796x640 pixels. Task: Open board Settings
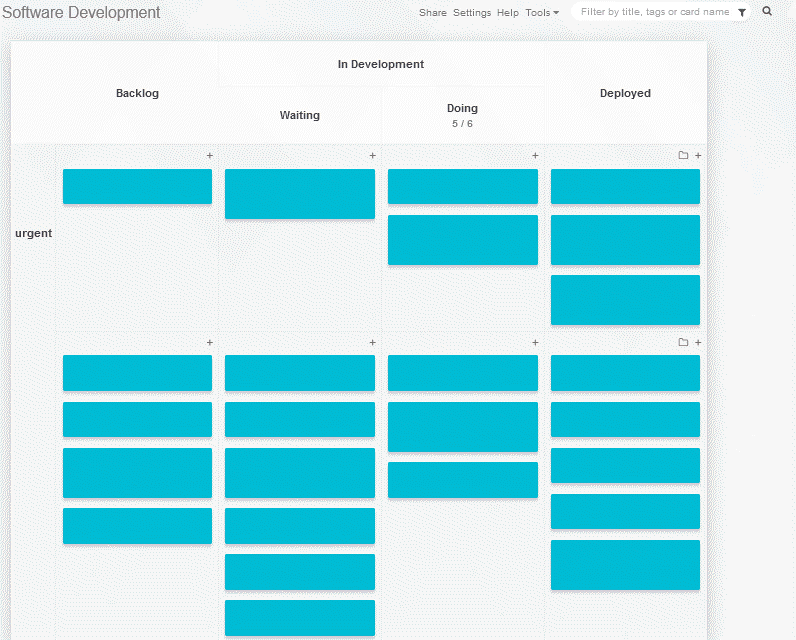(x=472, y=13)
